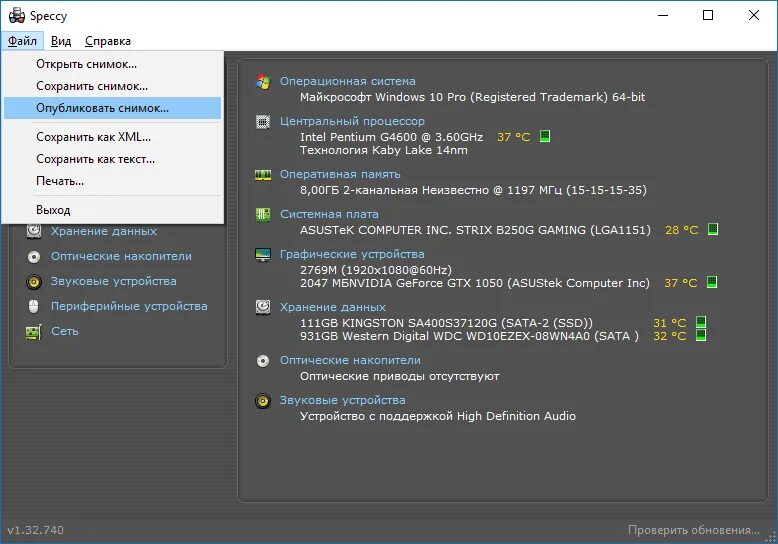Maximize the Speccy window
This screenshot has width=778, height=544.
click(708, 15)
